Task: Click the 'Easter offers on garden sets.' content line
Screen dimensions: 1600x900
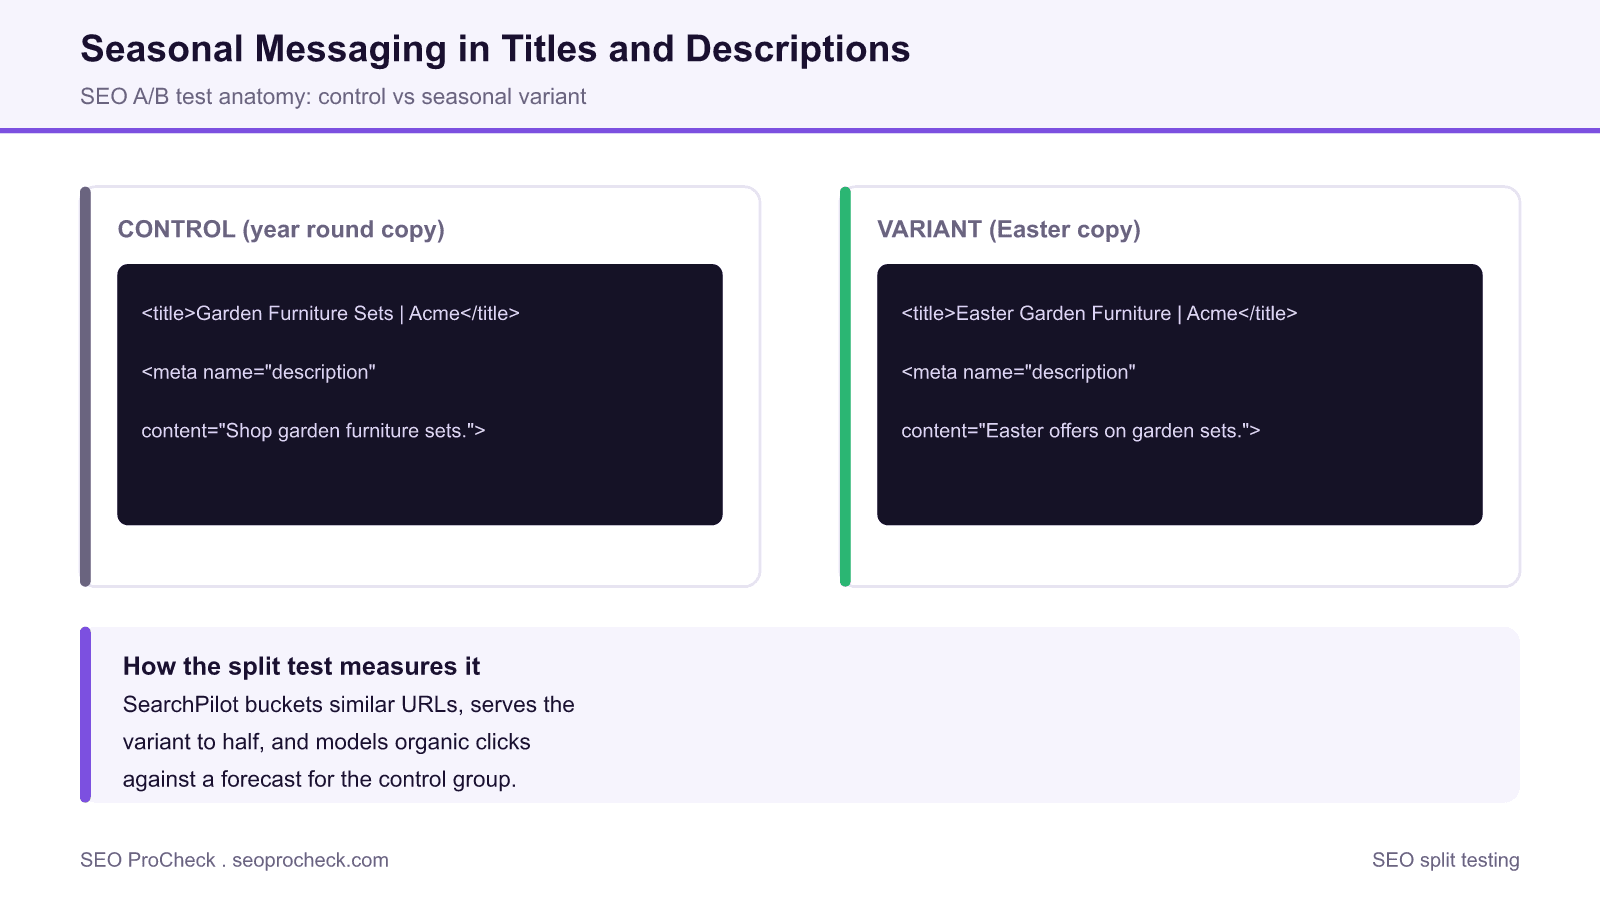Action: 1080,431
